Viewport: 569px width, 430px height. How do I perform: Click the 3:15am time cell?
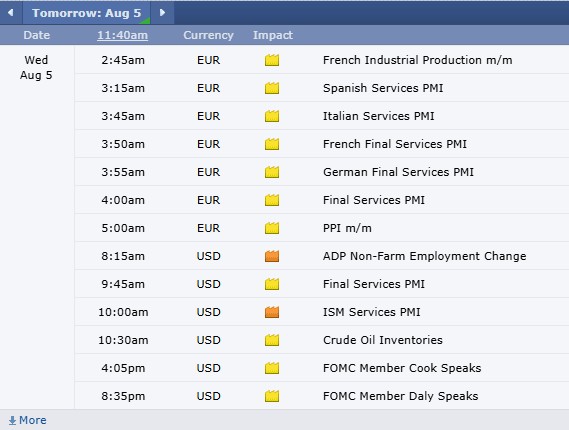pyautogui.click(x=123, y=88)
